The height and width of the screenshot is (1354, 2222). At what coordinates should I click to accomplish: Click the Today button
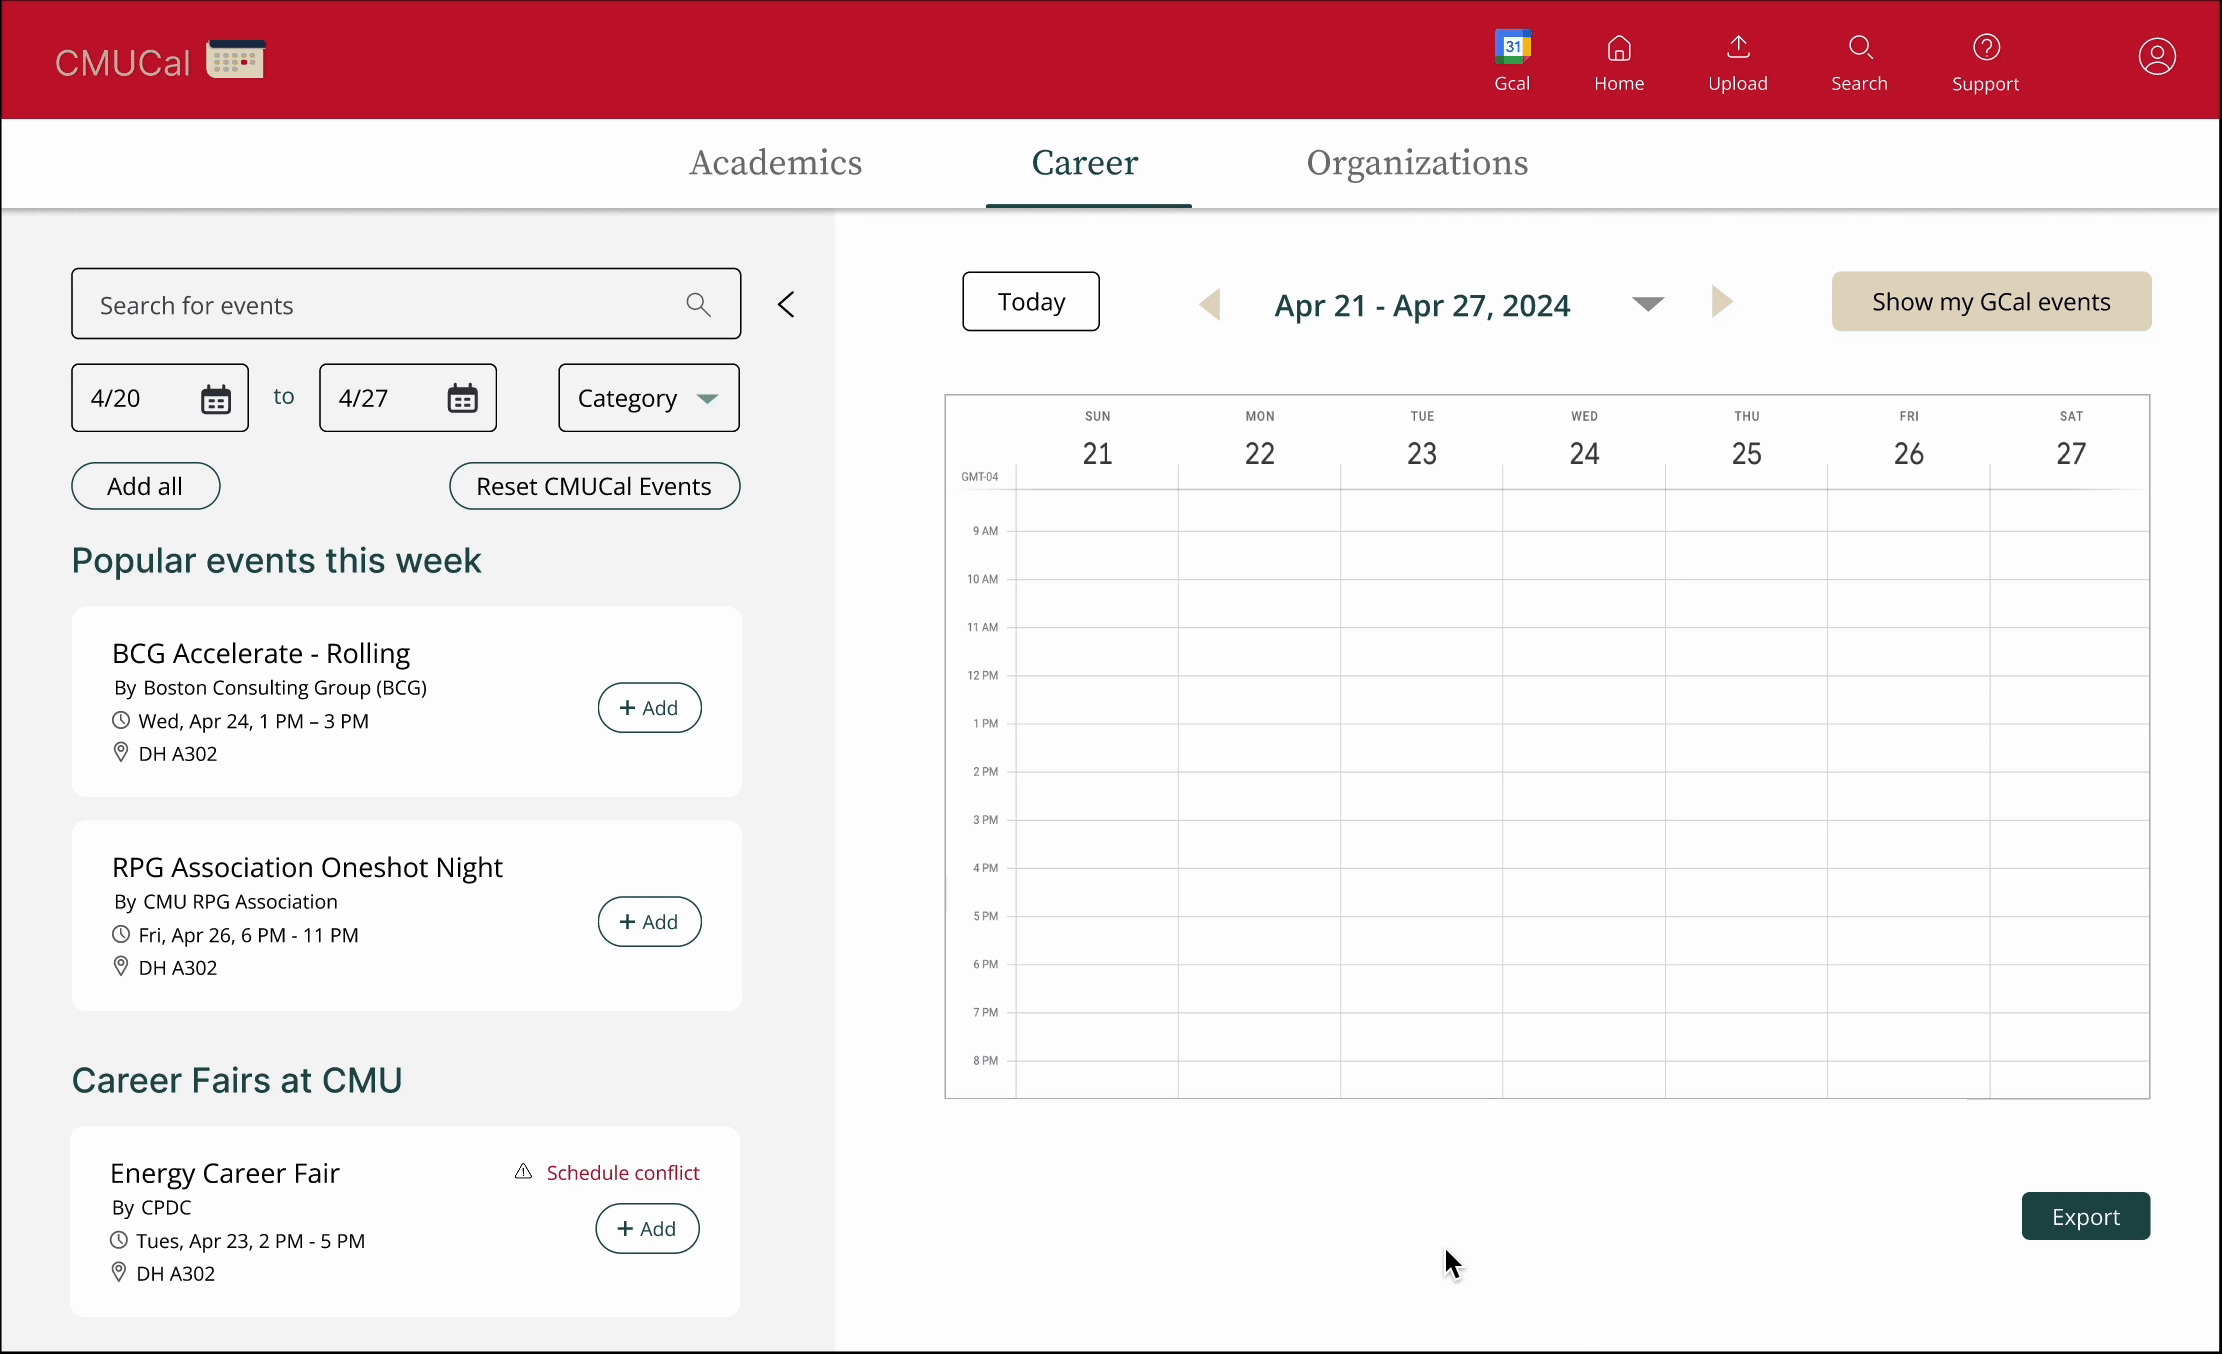tap(1031, 301)
